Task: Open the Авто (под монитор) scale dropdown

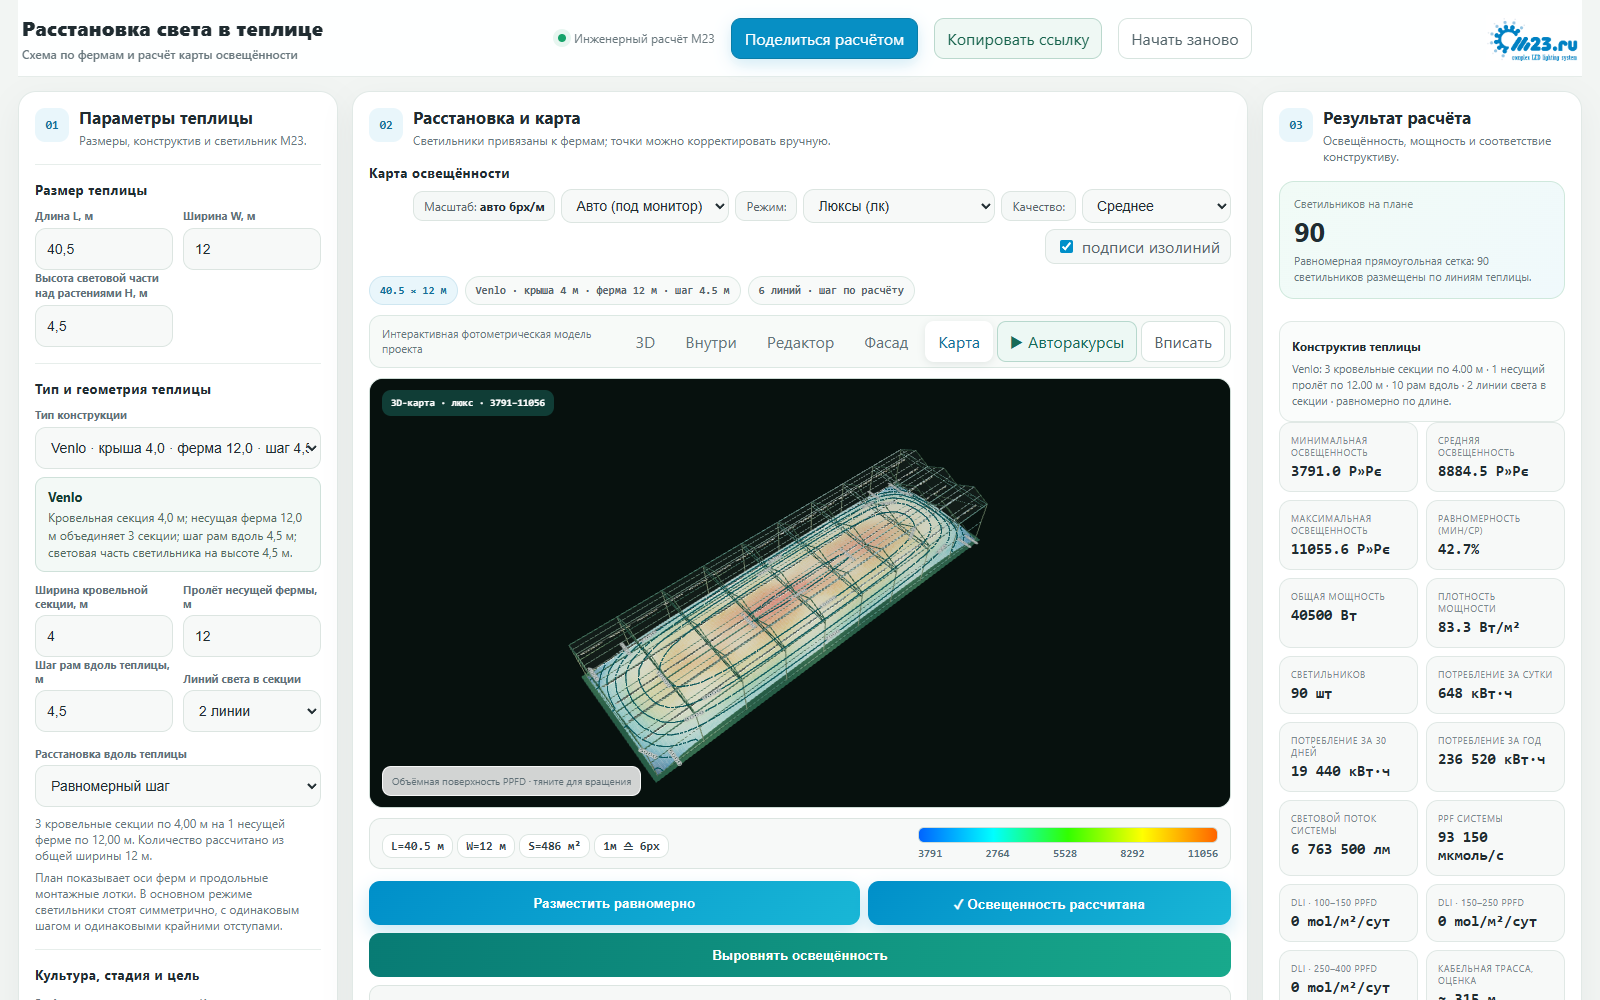Action: (645, 206)
